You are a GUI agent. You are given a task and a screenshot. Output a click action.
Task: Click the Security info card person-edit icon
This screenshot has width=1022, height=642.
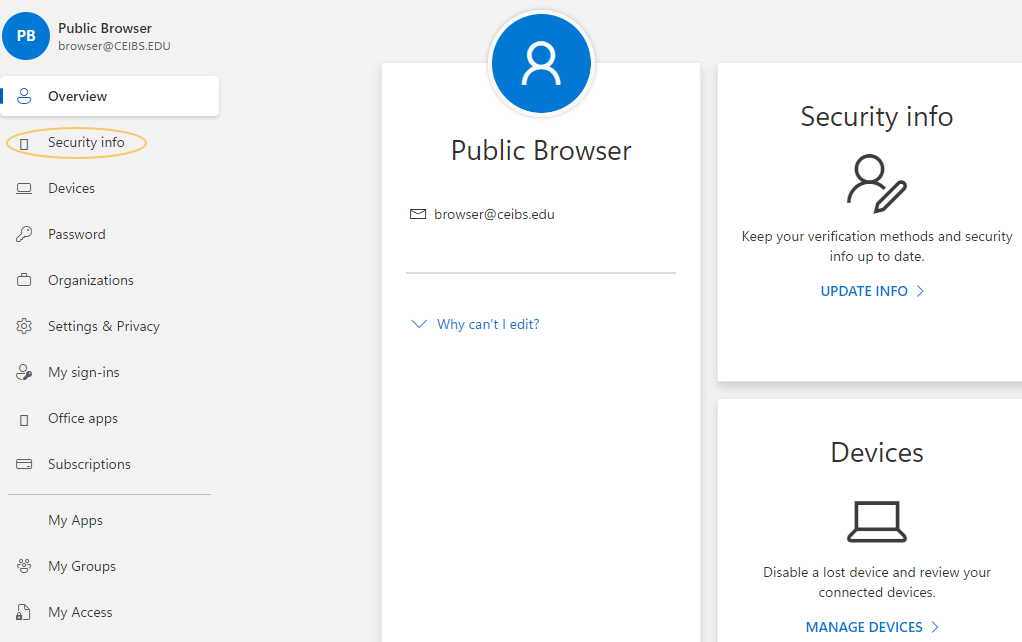(x=876, y=184)
